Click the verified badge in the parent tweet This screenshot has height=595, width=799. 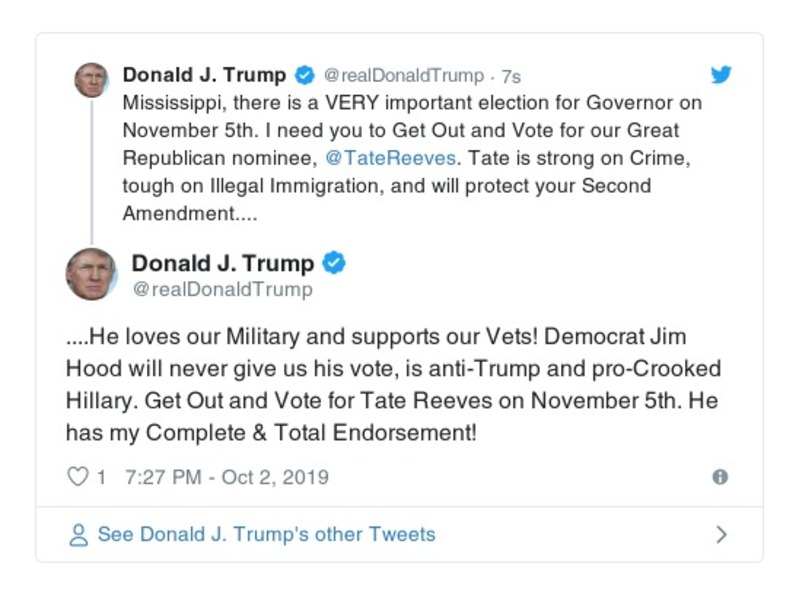point(305,76)
